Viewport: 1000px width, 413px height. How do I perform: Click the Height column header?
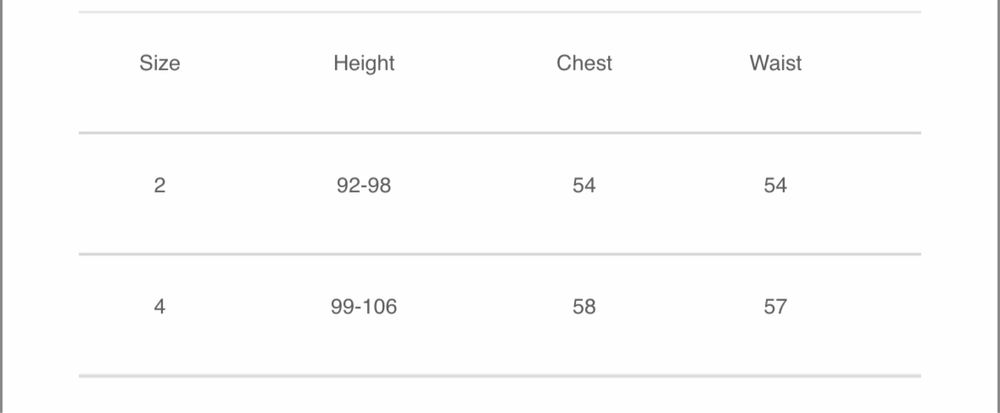click(364, 63)
